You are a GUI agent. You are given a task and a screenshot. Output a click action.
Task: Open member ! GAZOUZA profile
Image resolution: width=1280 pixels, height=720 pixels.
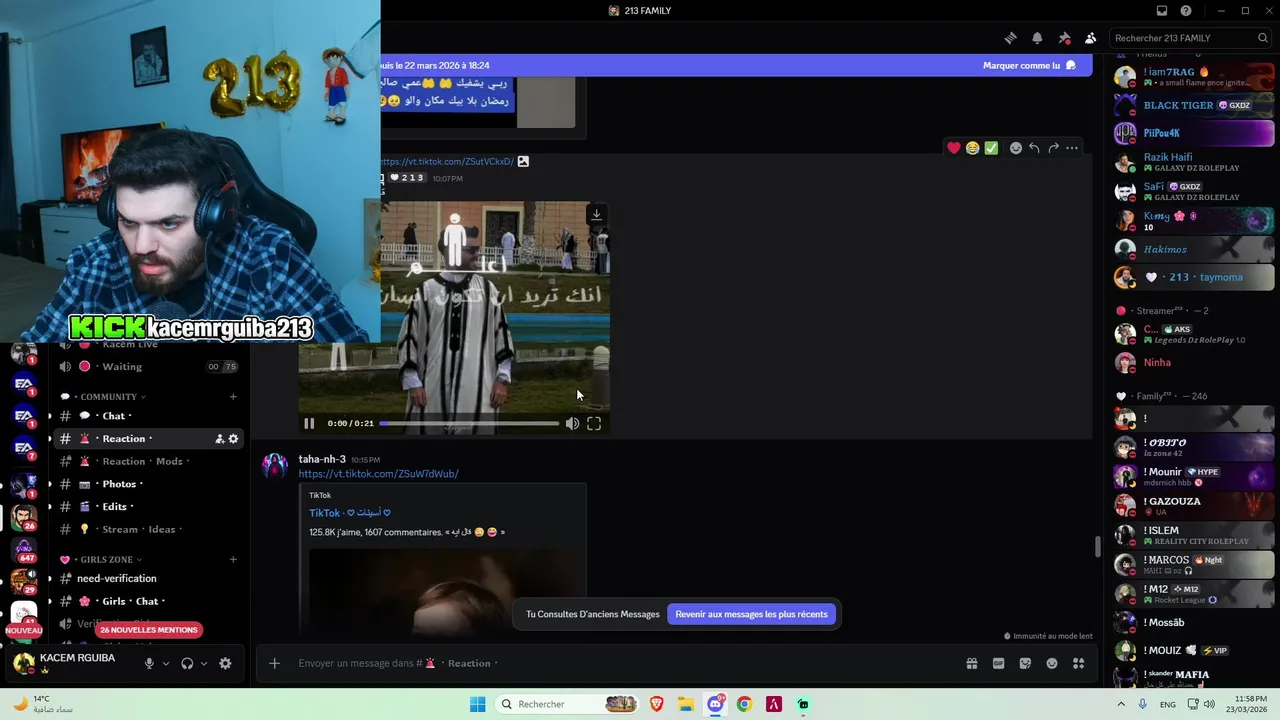[1193, 506]
